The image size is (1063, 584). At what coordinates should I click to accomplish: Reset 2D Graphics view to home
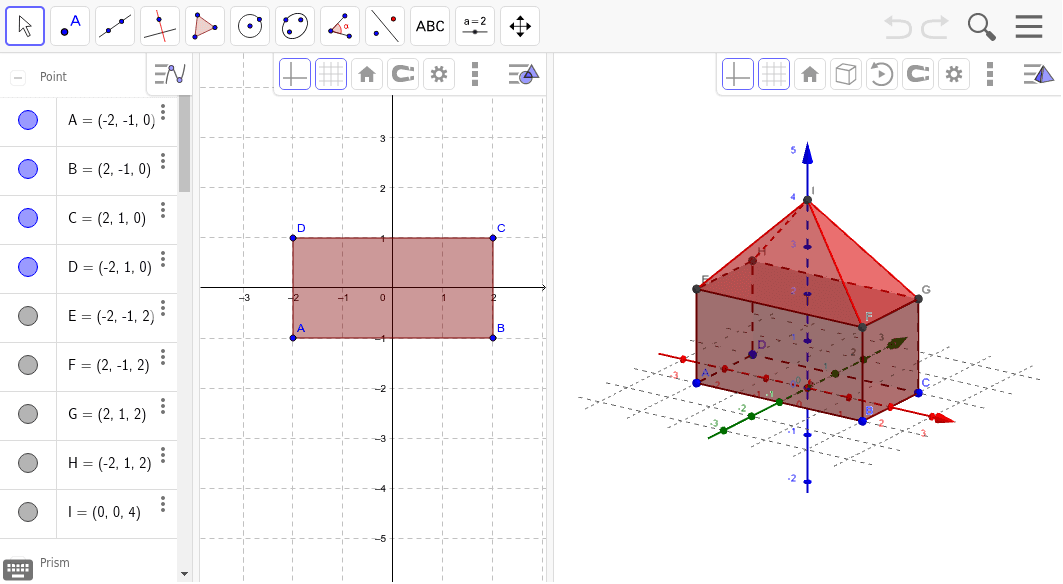click(x=367, y=74)
